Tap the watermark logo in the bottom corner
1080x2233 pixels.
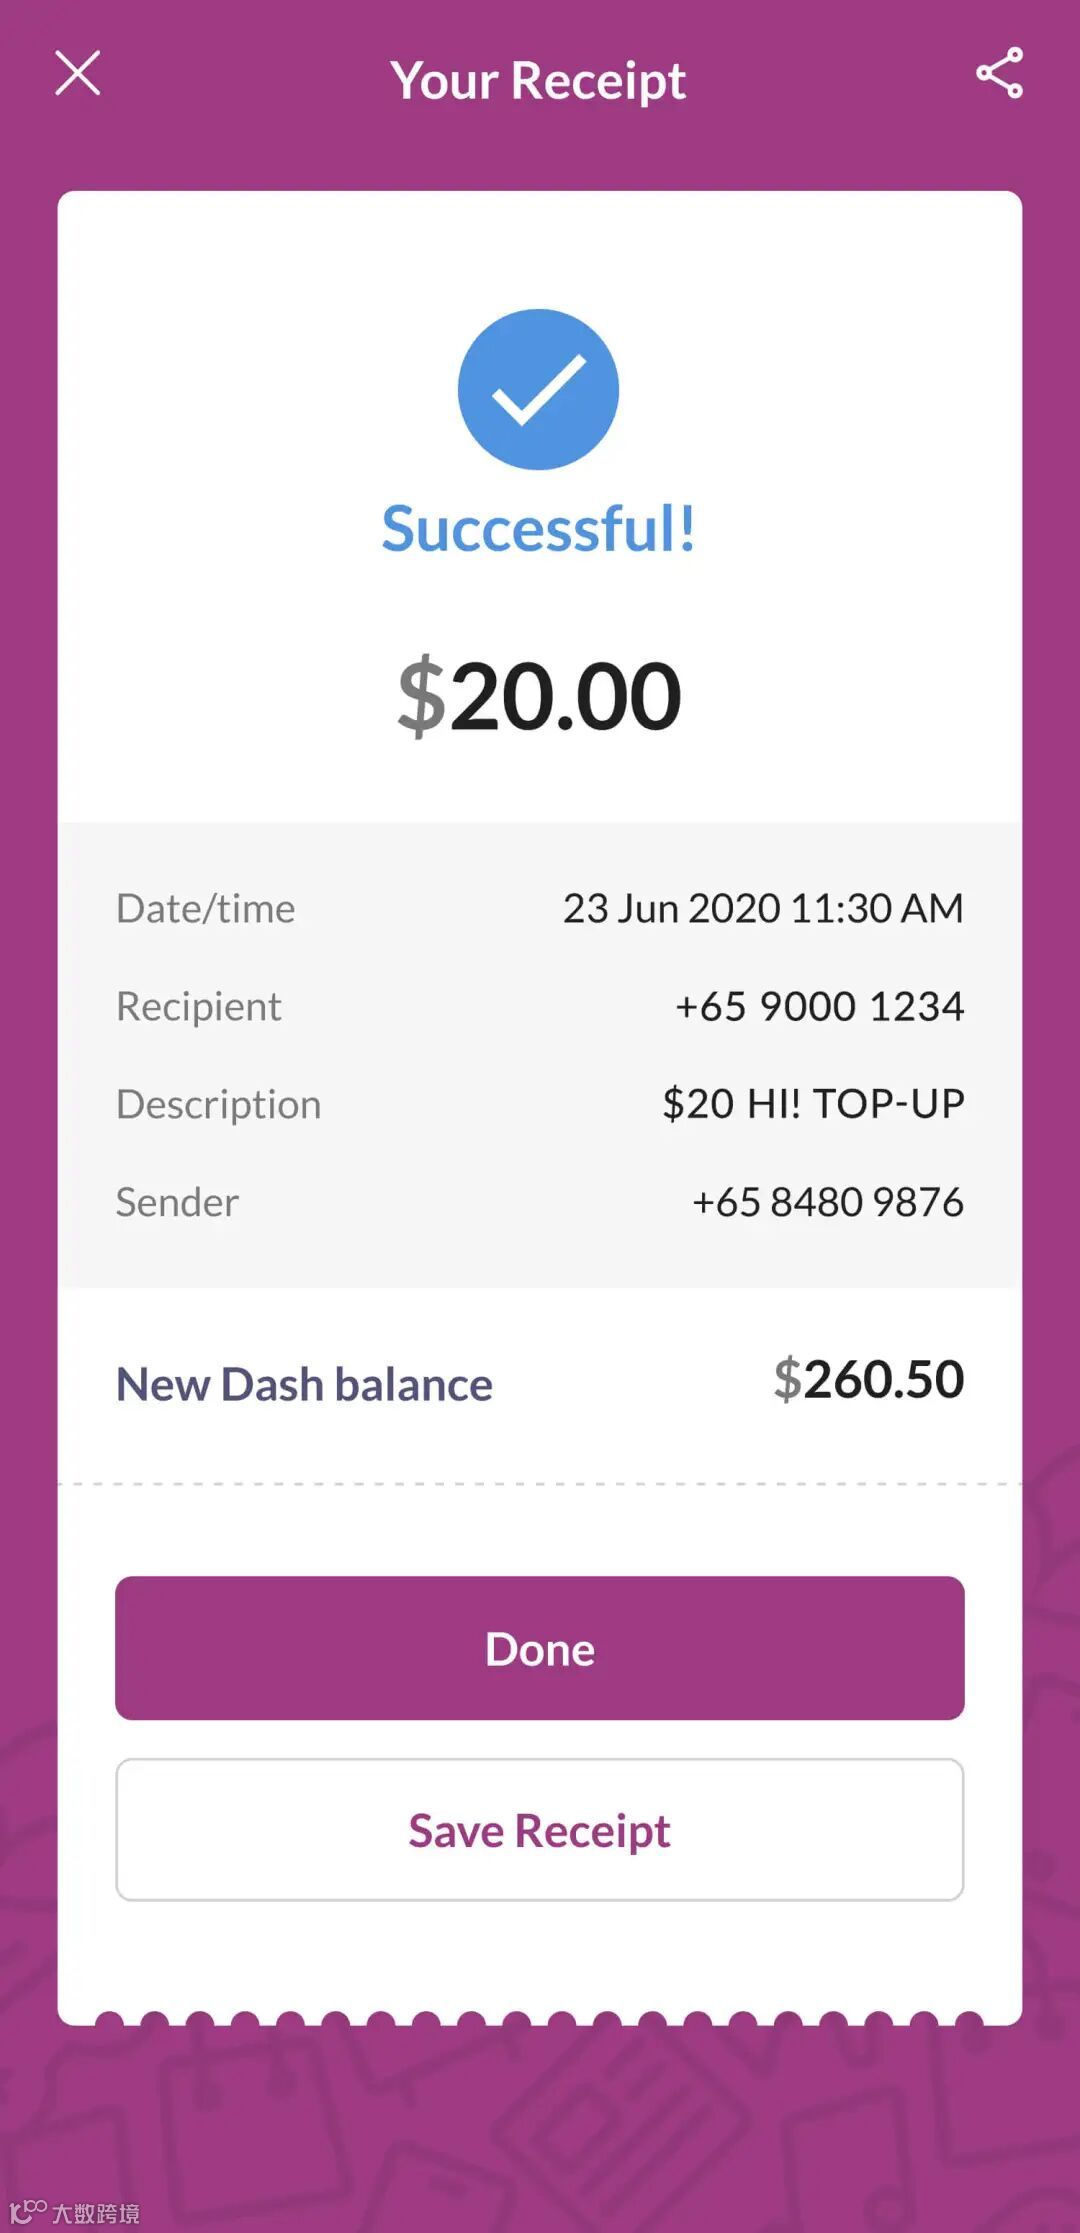tap(75, 2212)
